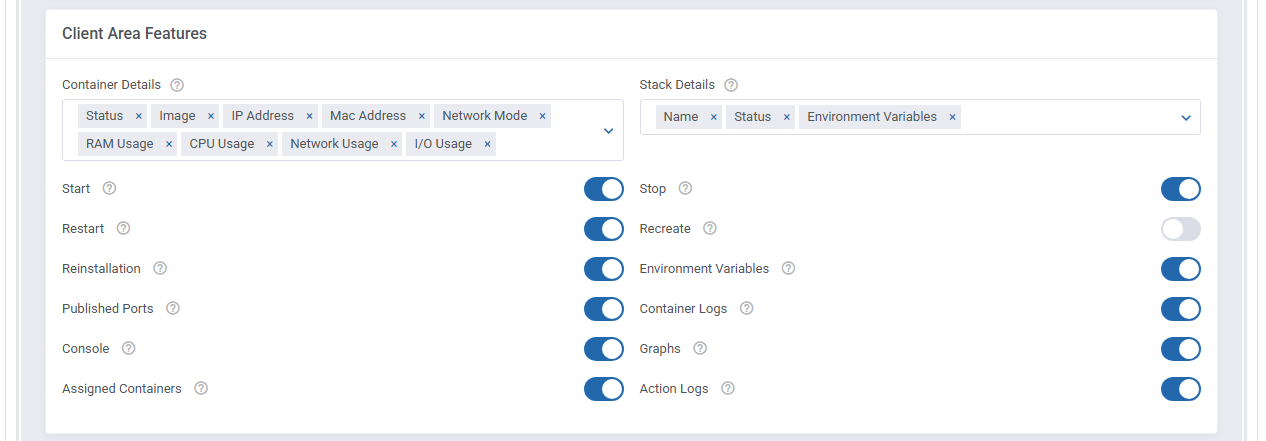Click the Action Logs label

[x=674, y=388]
